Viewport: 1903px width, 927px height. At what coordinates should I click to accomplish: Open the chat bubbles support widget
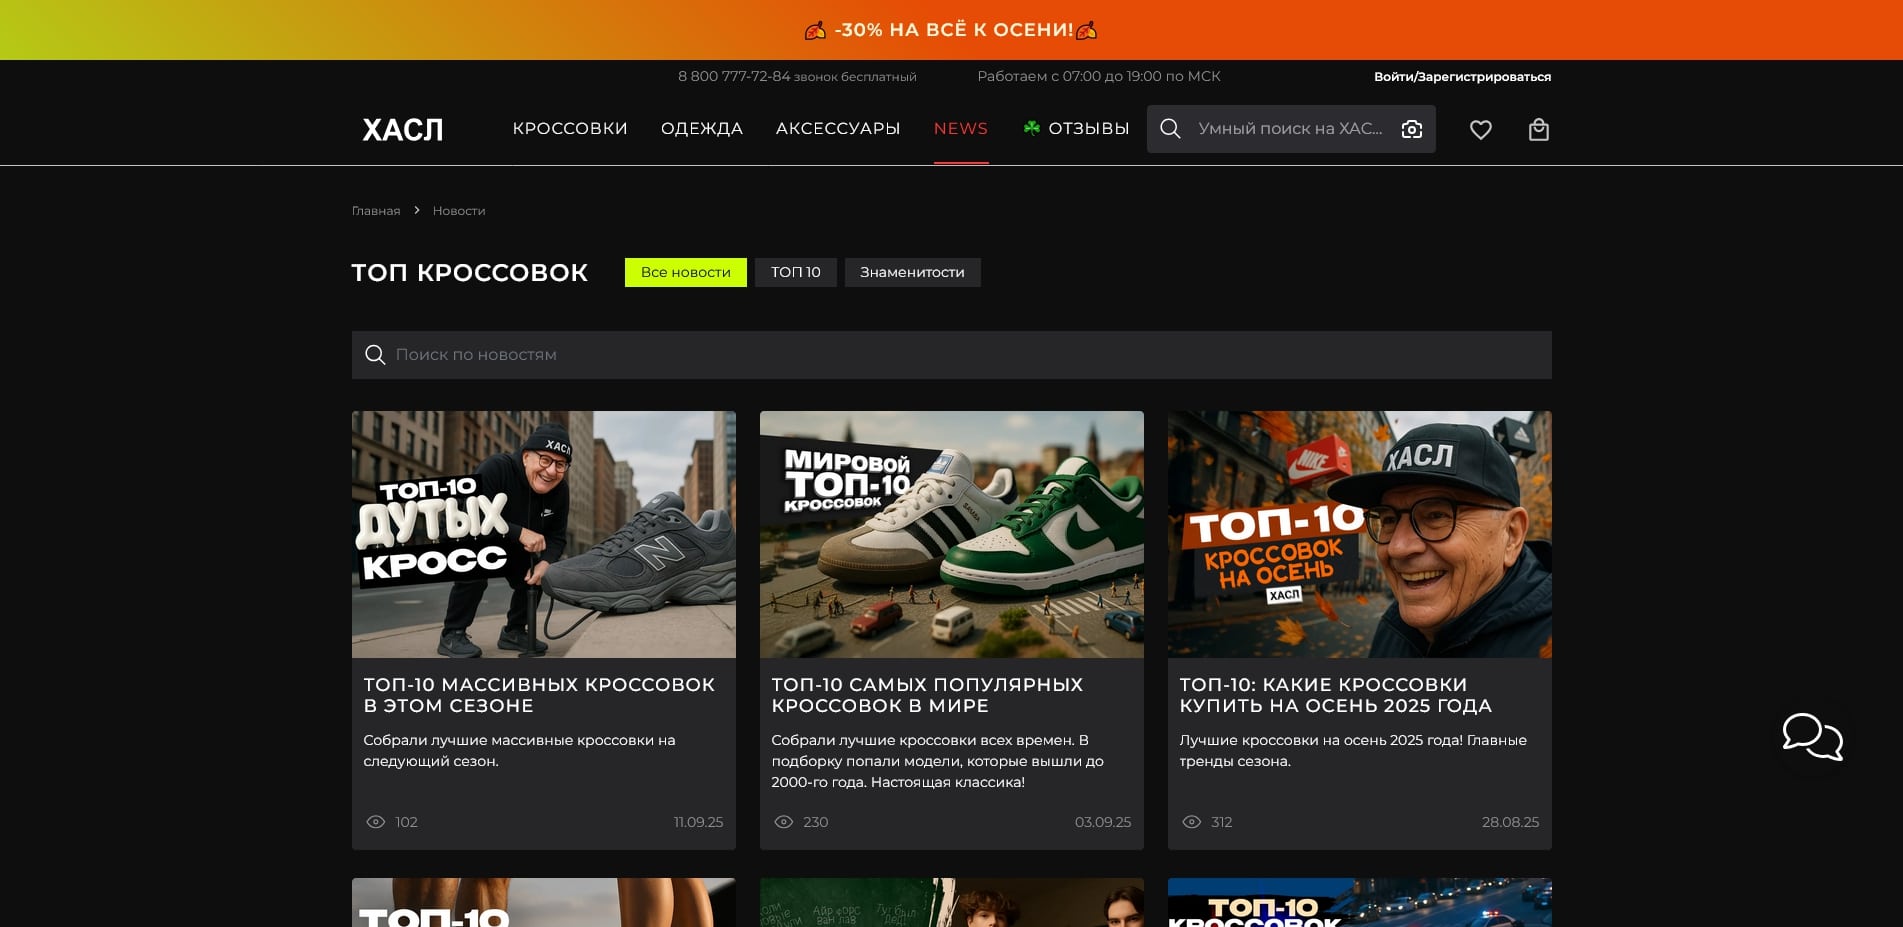(x=1812, y=737)
